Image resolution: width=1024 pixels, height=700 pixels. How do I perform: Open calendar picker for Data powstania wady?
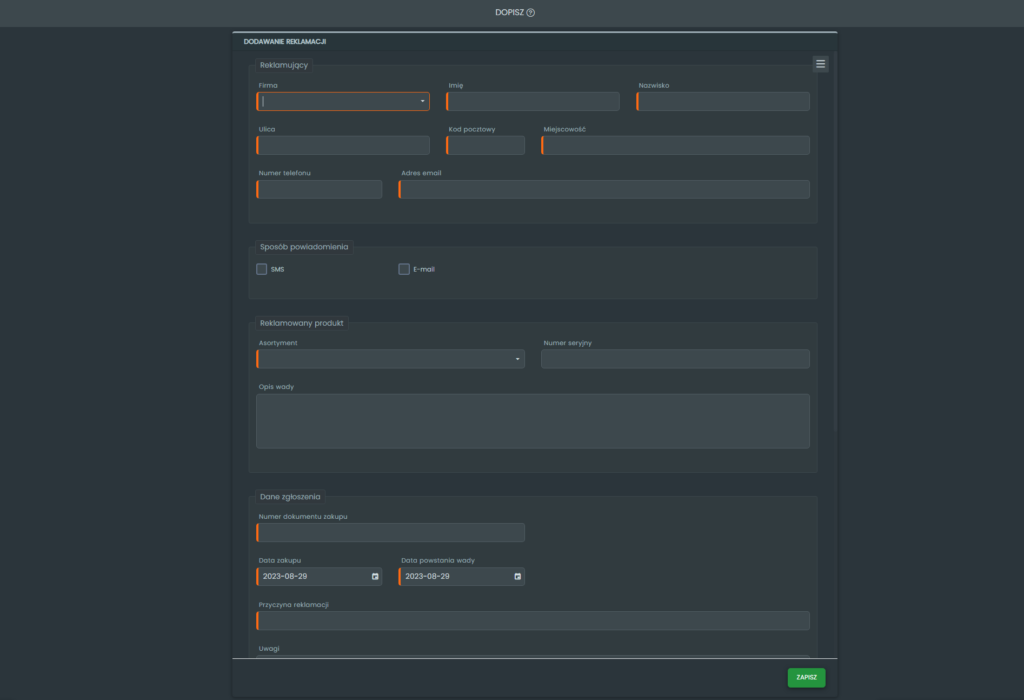point(518,577)
